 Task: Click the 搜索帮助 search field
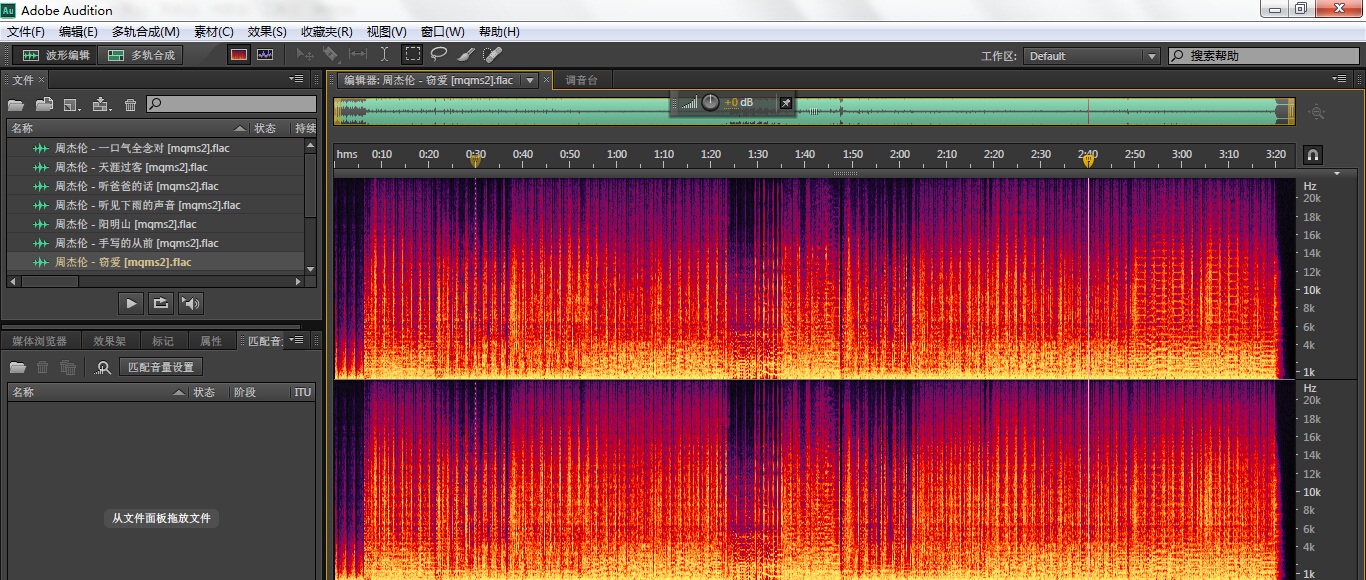pyautogui.click(x=1263, y=56)
